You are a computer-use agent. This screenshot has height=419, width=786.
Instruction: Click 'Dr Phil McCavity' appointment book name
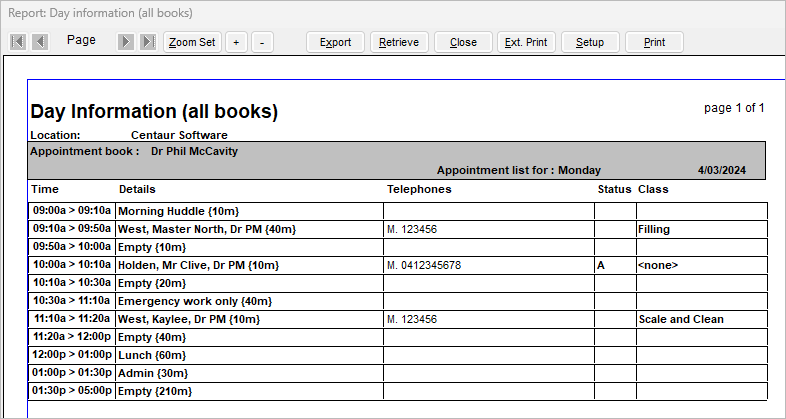click(x=194, y=151)
